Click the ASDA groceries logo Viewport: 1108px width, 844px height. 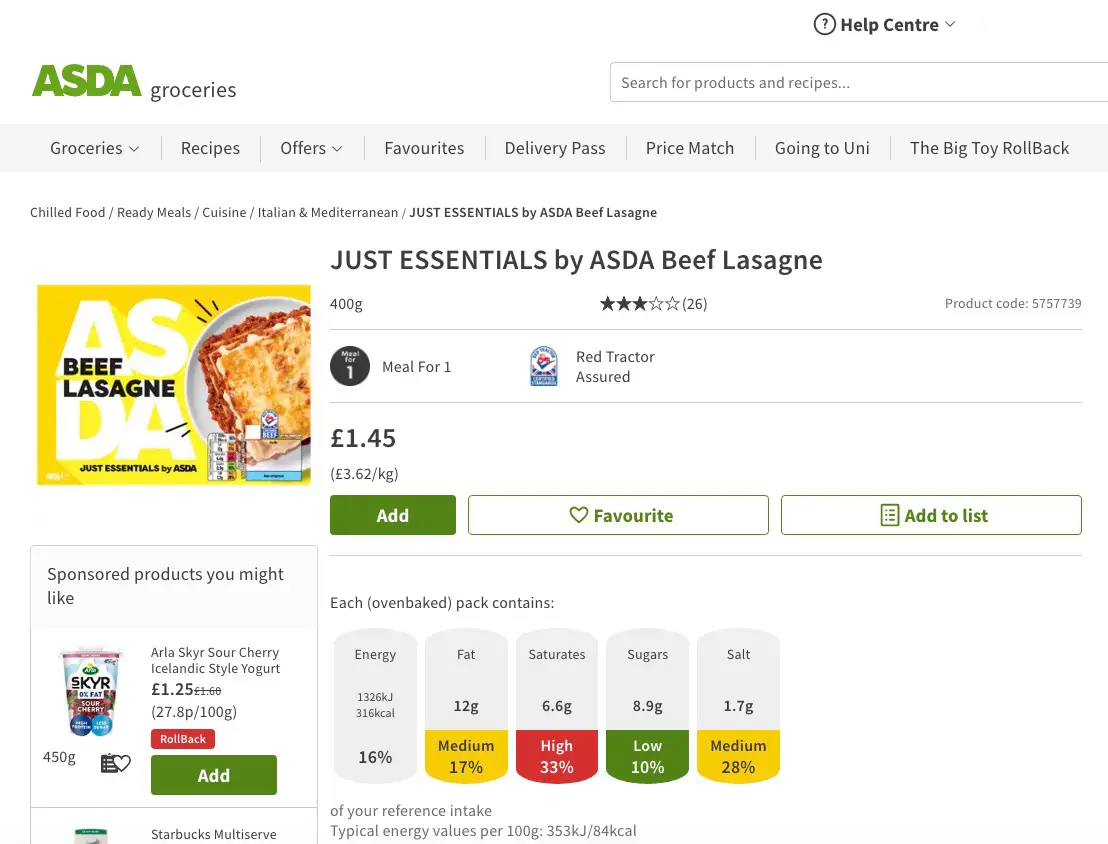pyautogui.click(x=134, y=83)
